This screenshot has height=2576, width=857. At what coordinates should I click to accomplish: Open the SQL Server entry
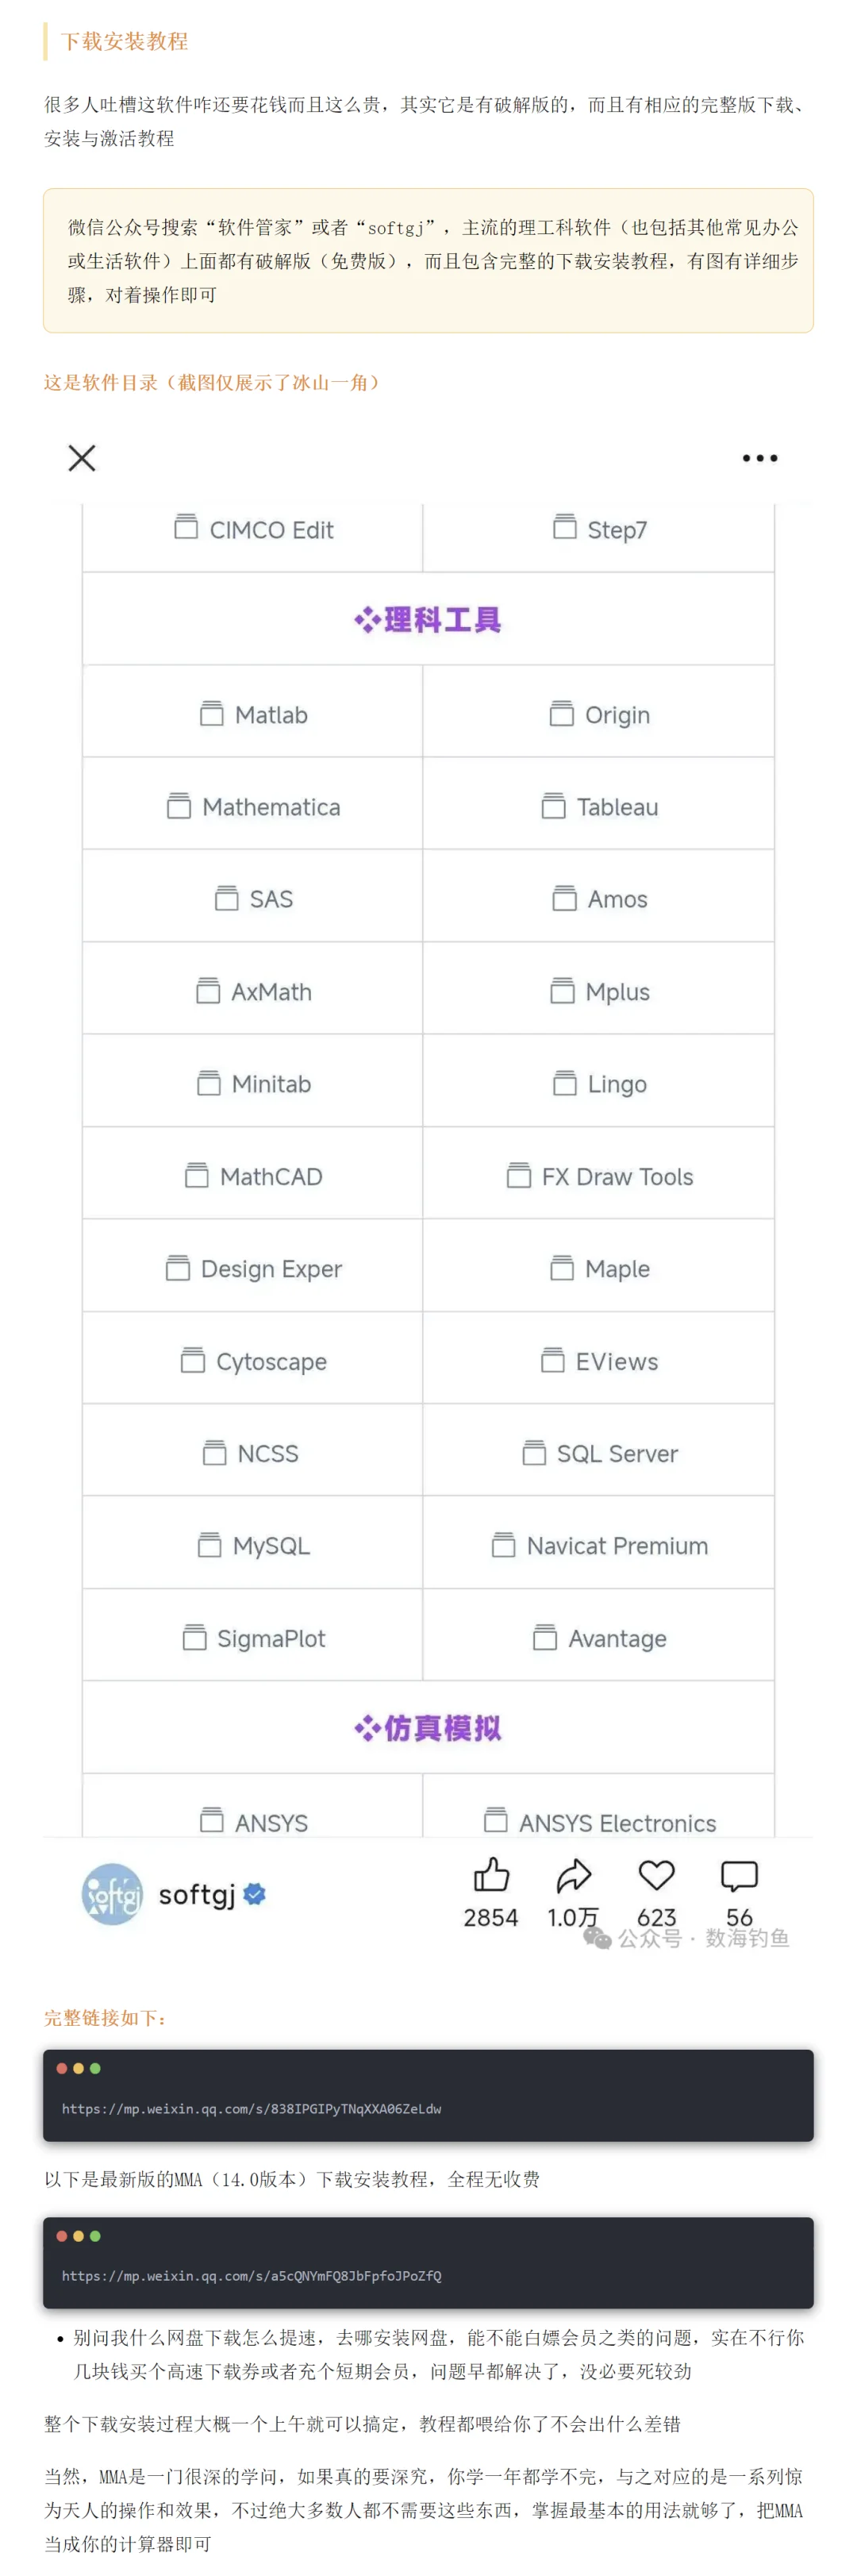tap(600, 1454)
